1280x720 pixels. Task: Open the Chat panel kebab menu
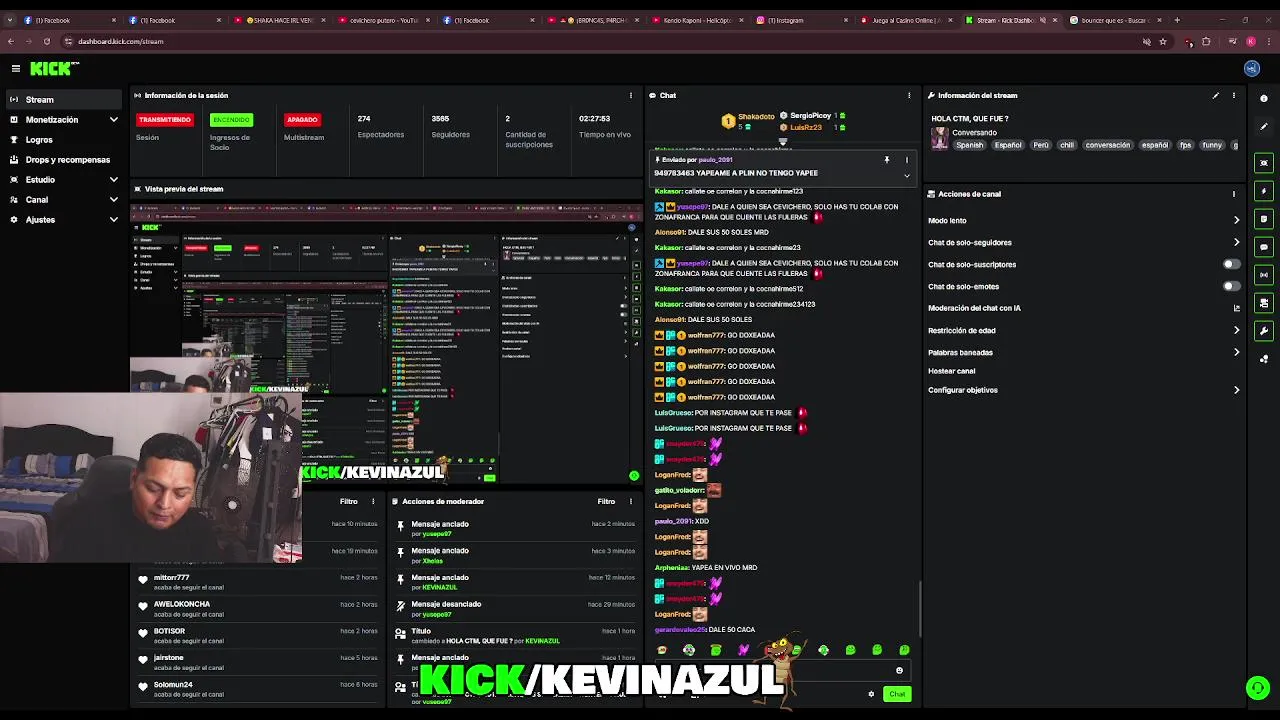point(909,96)
